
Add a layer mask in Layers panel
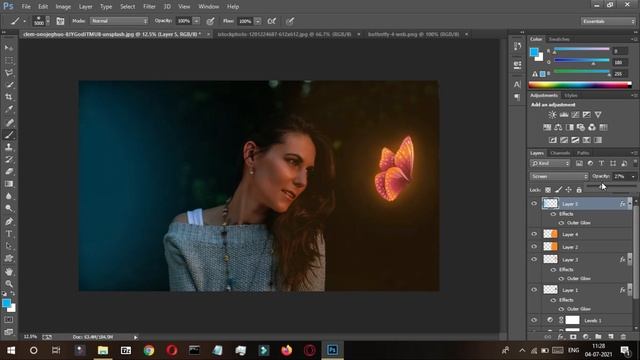(573, 337)
